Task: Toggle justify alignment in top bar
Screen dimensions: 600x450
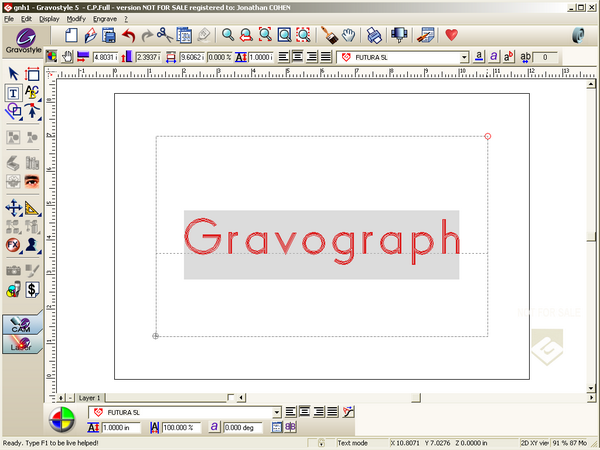Action: (x=326, y=57)
